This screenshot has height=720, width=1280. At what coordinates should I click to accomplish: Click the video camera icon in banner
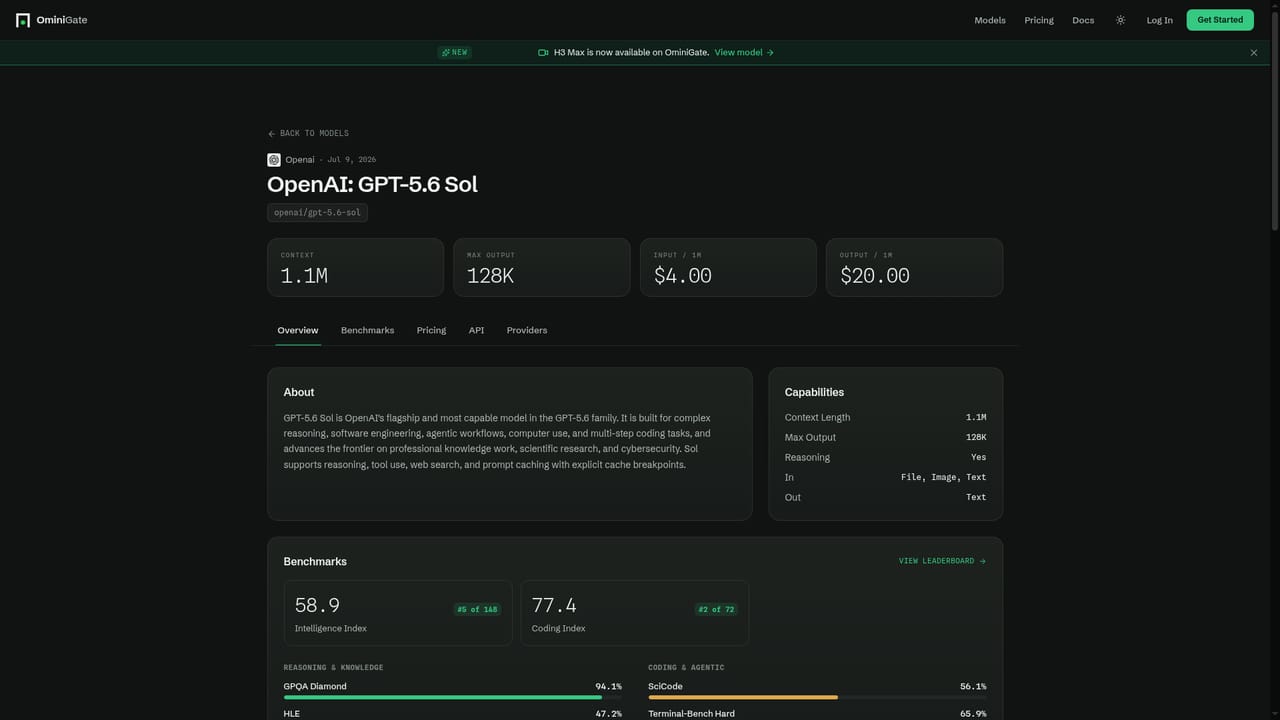click(543, 52)
